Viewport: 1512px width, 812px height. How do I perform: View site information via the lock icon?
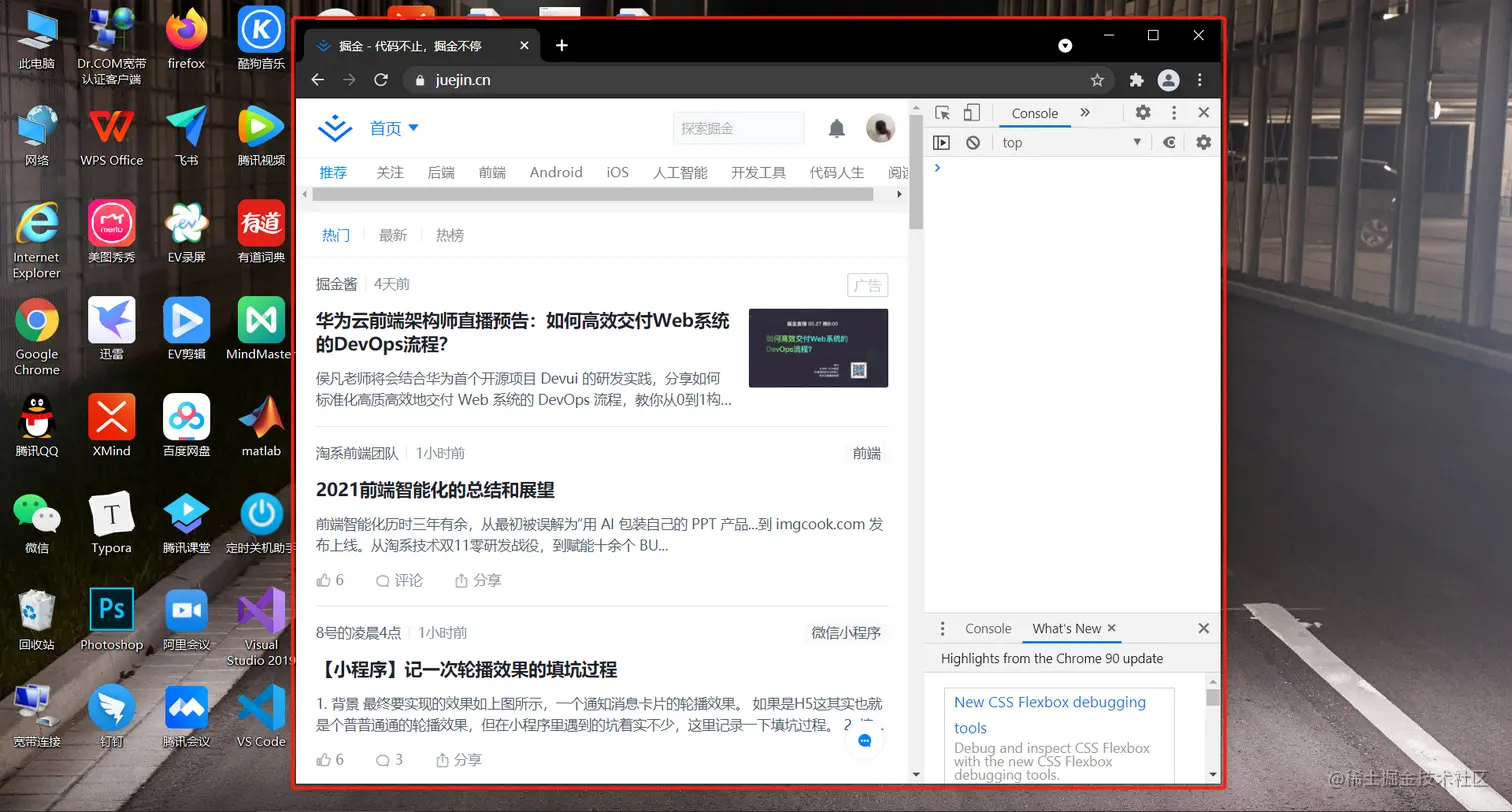point(420,80)
